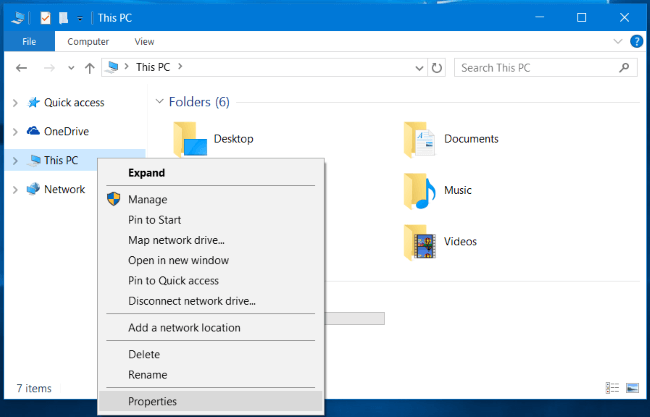Click the Desktop folder label
The width and height of the screenshot is (650, 417).
tap(233, 139)
